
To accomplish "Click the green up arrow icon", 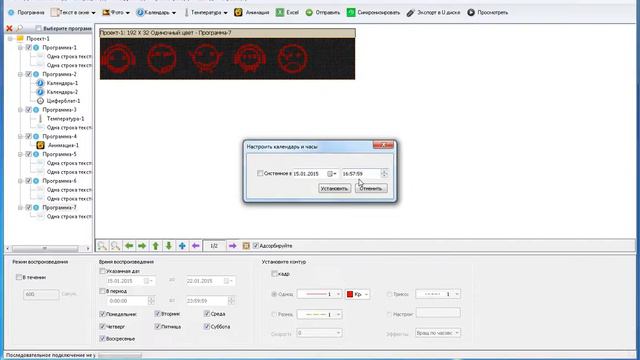I will [x=156, y=246].
